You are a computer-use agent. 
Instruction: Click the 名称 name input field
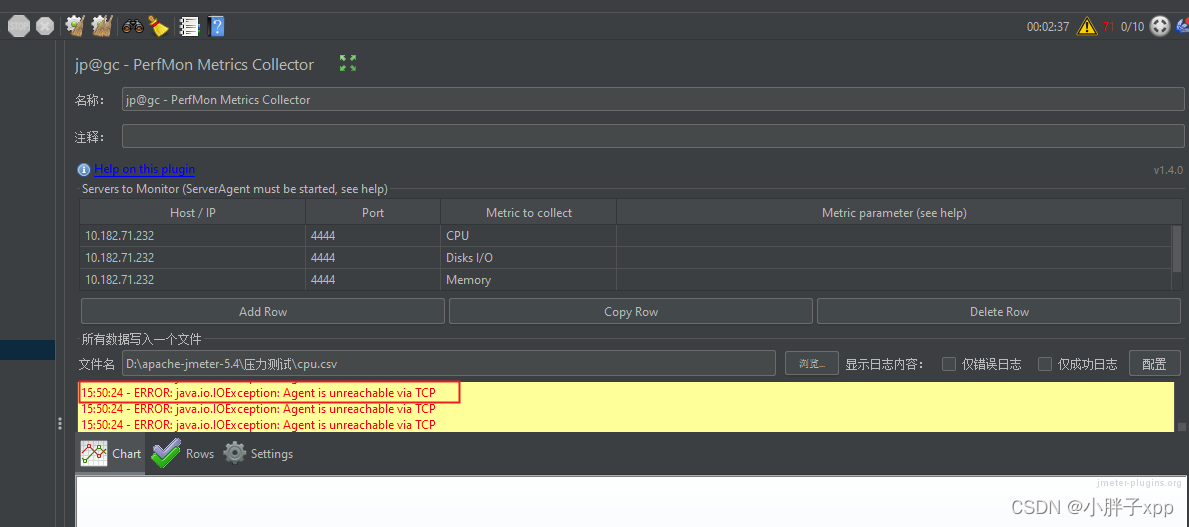click(653, 99)
